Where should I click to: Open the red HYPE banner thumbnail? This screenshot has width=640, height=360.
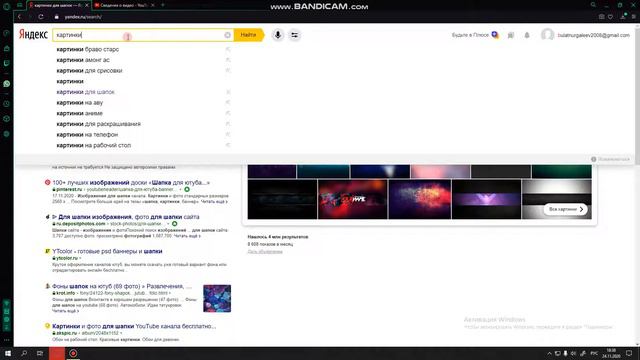(353, 199)
